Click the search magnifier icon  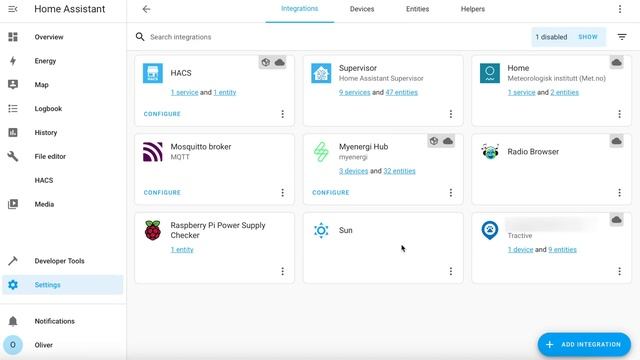coord(140,37)
